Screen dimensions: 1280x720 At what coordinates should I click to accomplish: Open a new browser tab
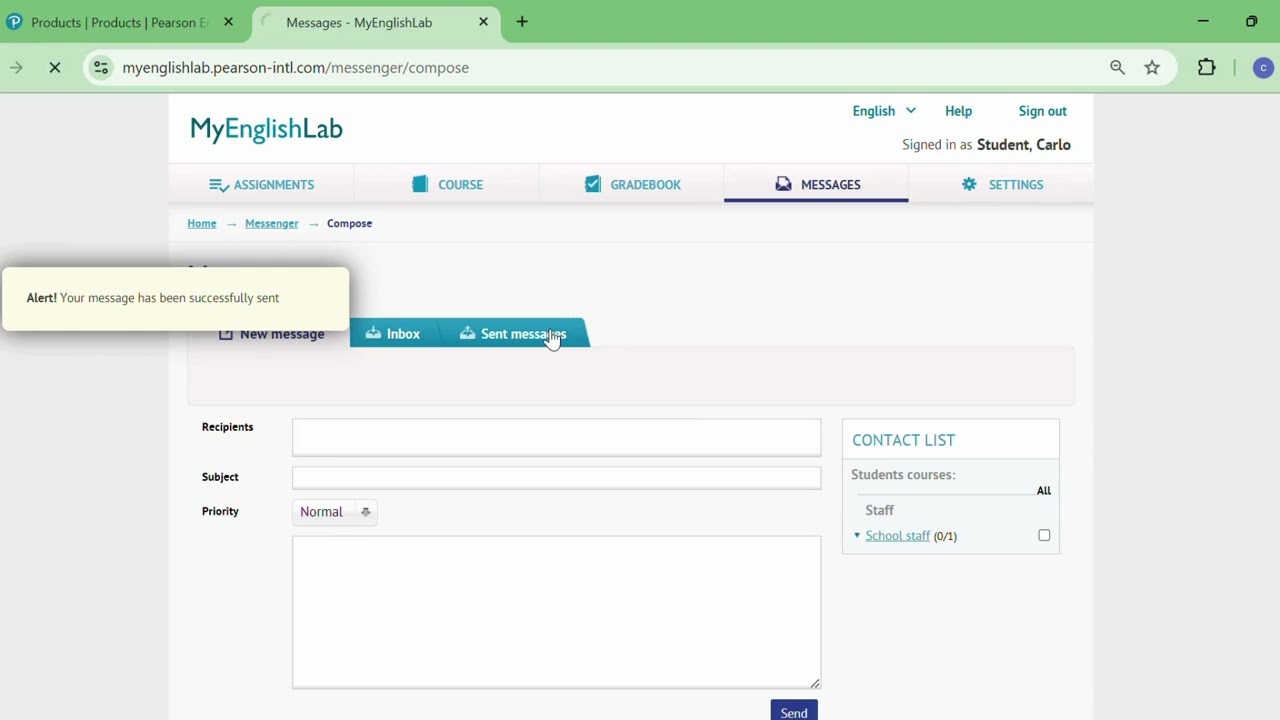click(522, 22)
